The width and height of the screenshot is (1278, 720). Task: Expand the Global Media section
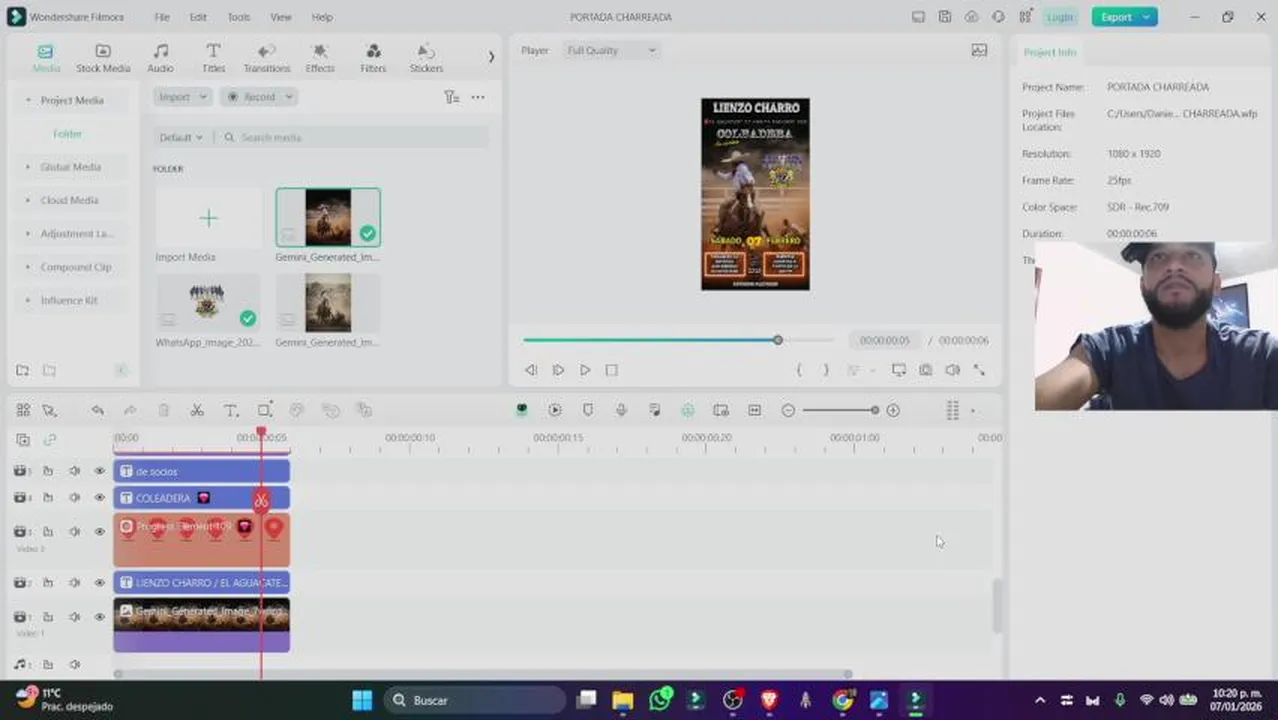[27, 167]
